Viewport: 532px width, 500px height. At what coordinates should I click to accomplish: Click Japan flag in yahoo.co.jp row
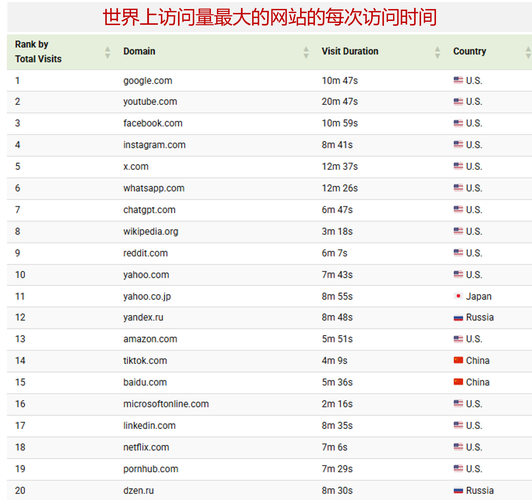click(x=458, y=296)
